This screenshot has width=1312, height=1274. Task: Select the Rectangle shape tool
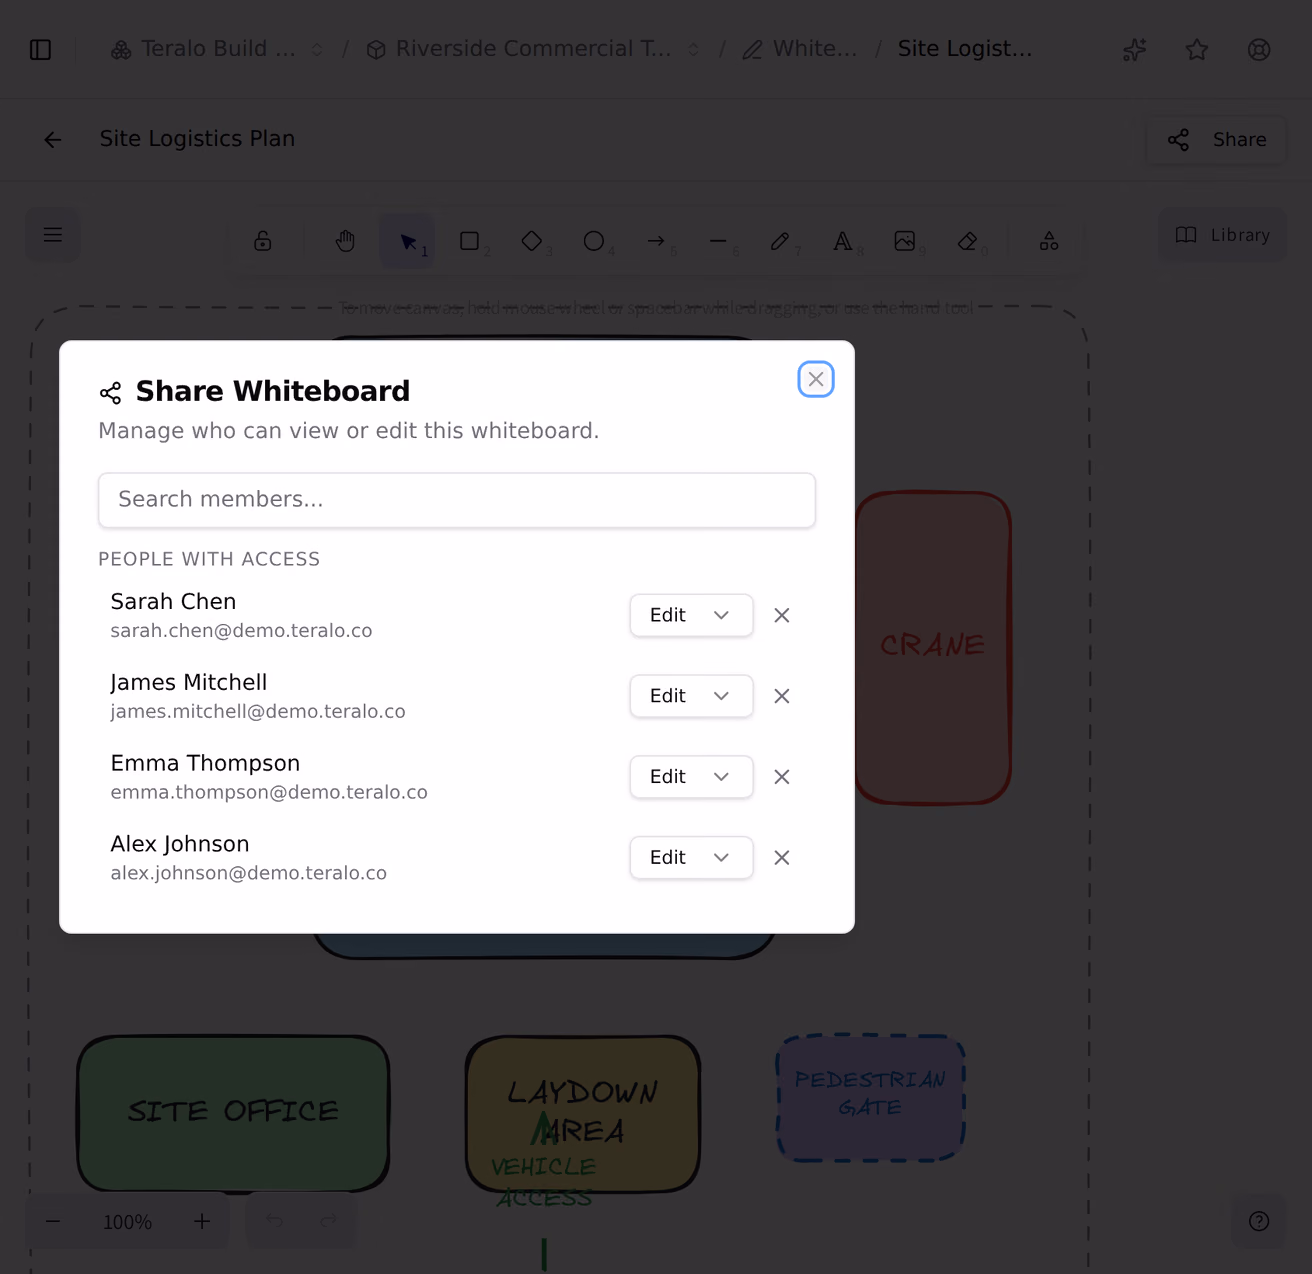click(x=470, y=241)
